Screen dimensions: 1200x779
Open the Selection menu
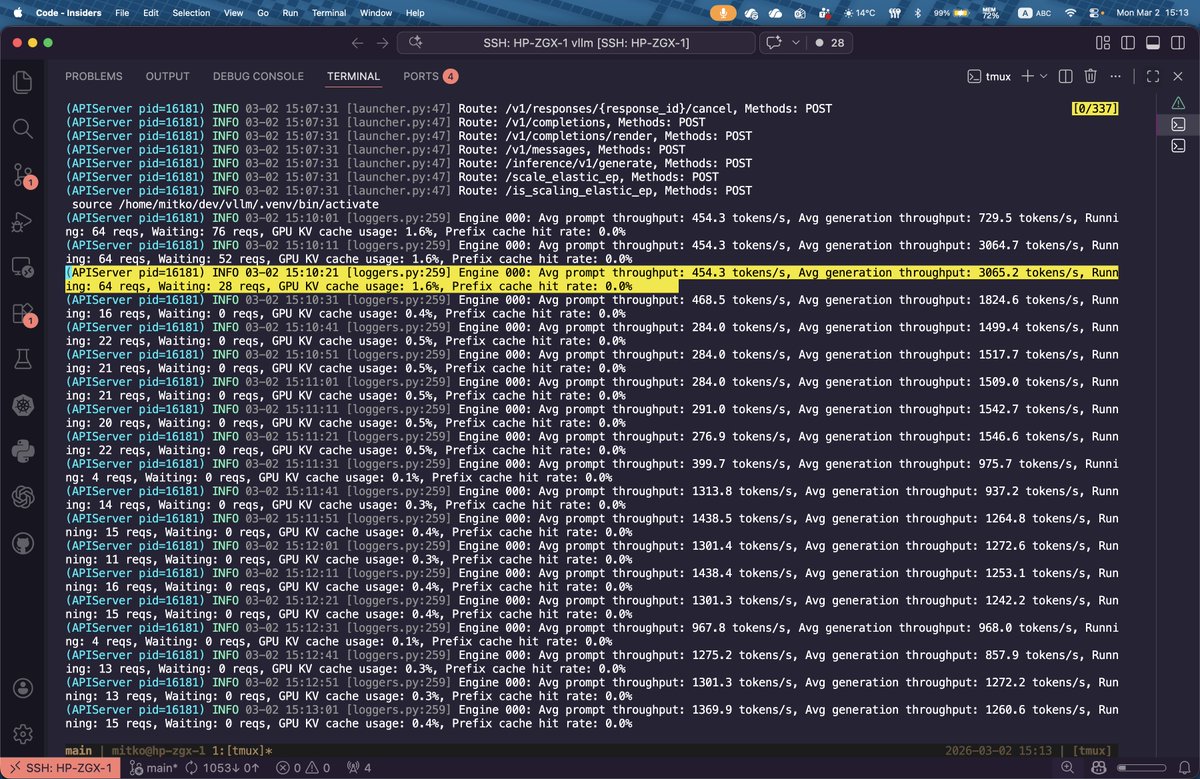click(x=191, y=13)
